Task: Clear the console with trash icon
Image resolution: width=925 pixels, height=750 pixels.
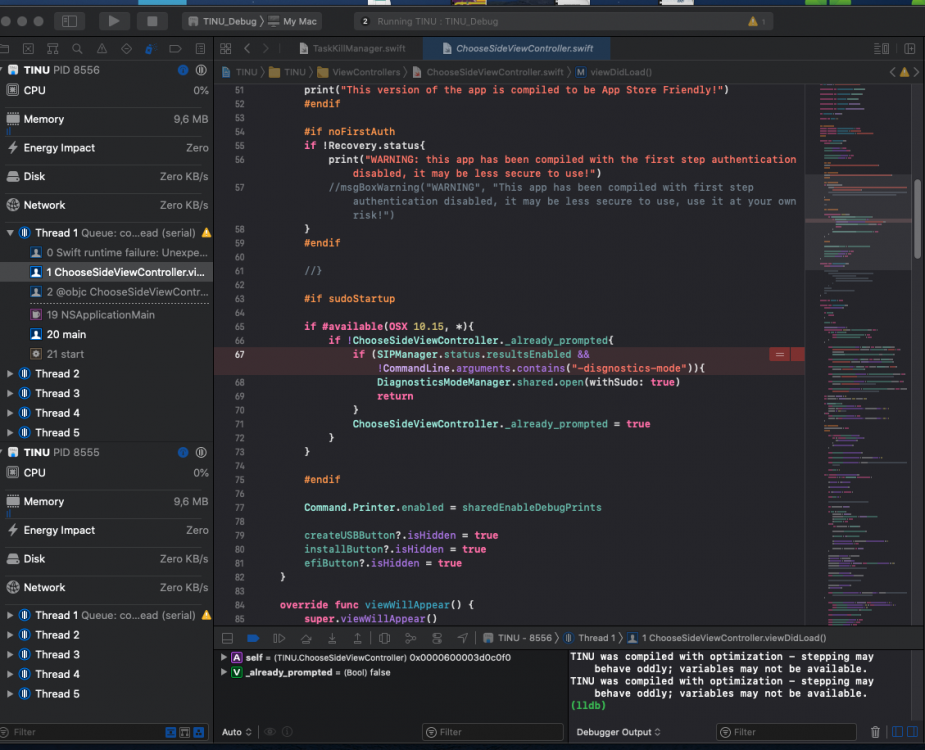Action: tap(875, 732)
